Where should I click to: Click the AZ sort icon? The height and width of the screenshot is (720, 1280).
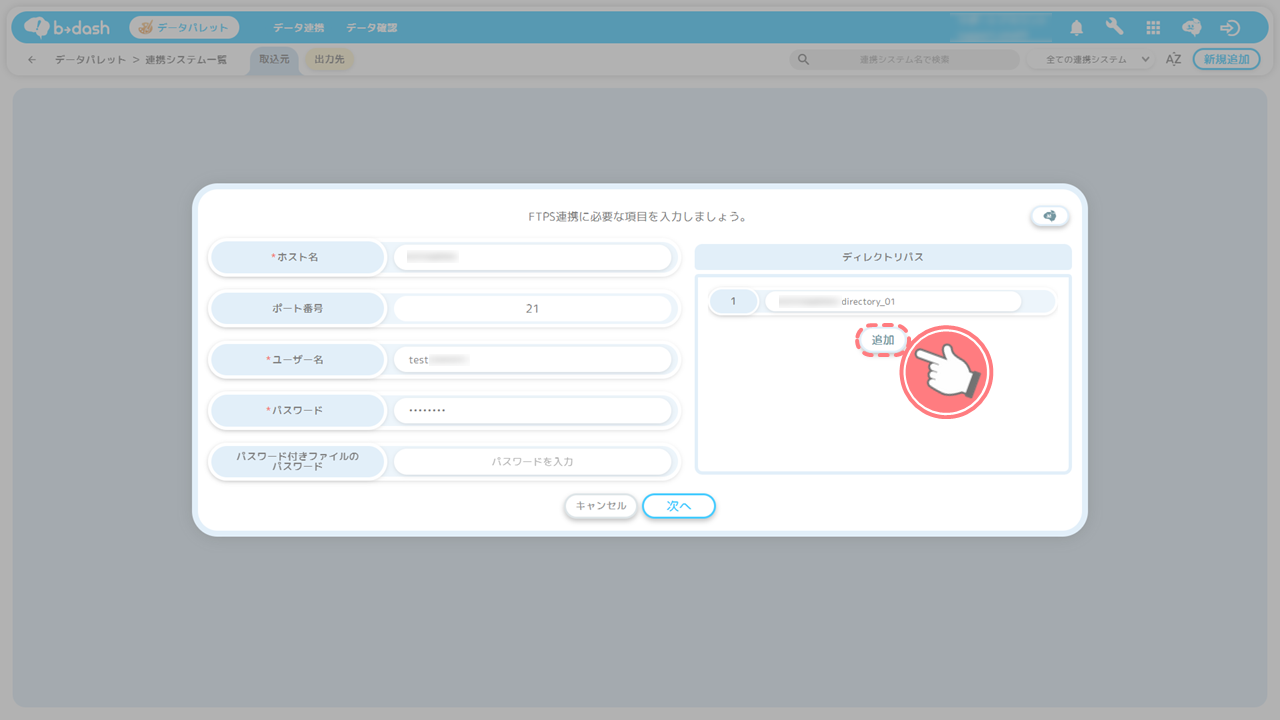tap(1173, 60)
